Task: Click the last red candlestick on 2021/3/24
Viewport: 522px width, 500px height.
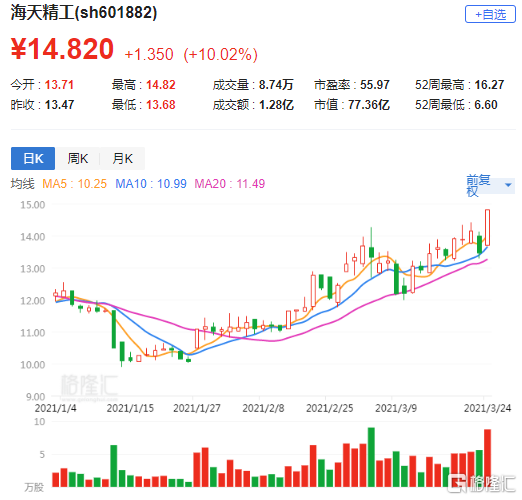Action: pos(487,227)
